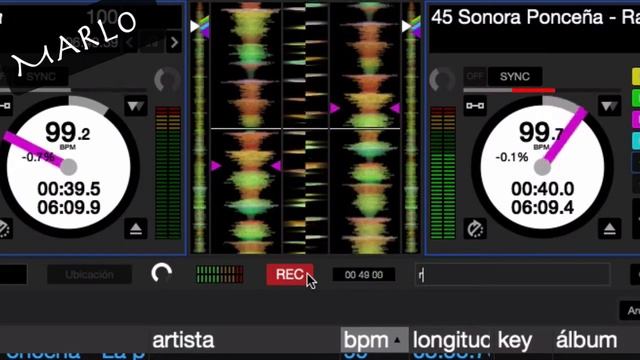Click eject button on right deck
The width and height of the screenshot is (640, 360).
[609, 229]
